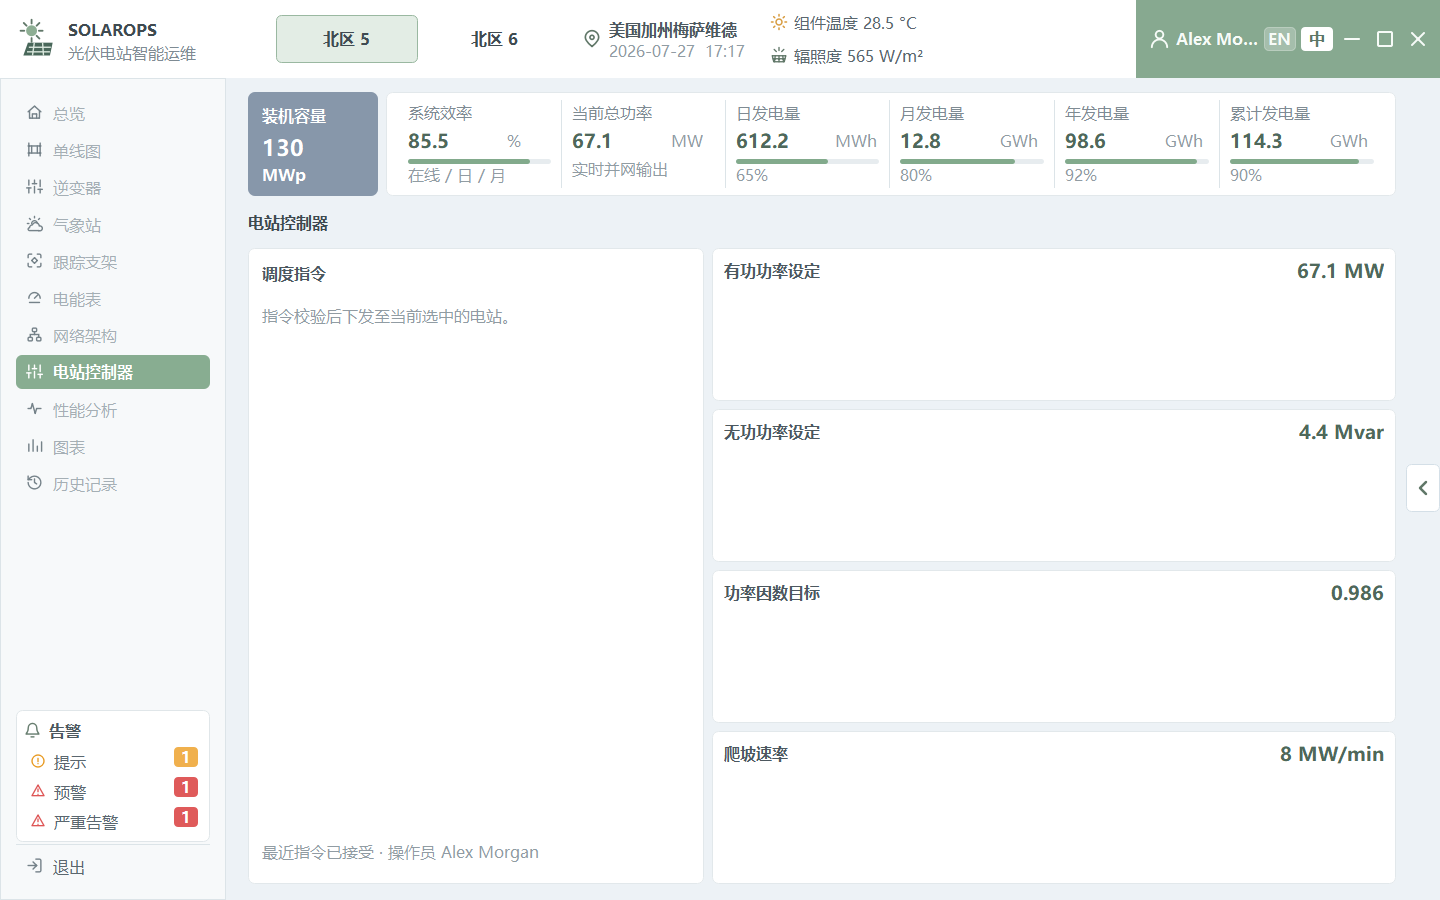Switch to the 北区 6 plant tab
1440x900 pixels.
pos(495,39)
